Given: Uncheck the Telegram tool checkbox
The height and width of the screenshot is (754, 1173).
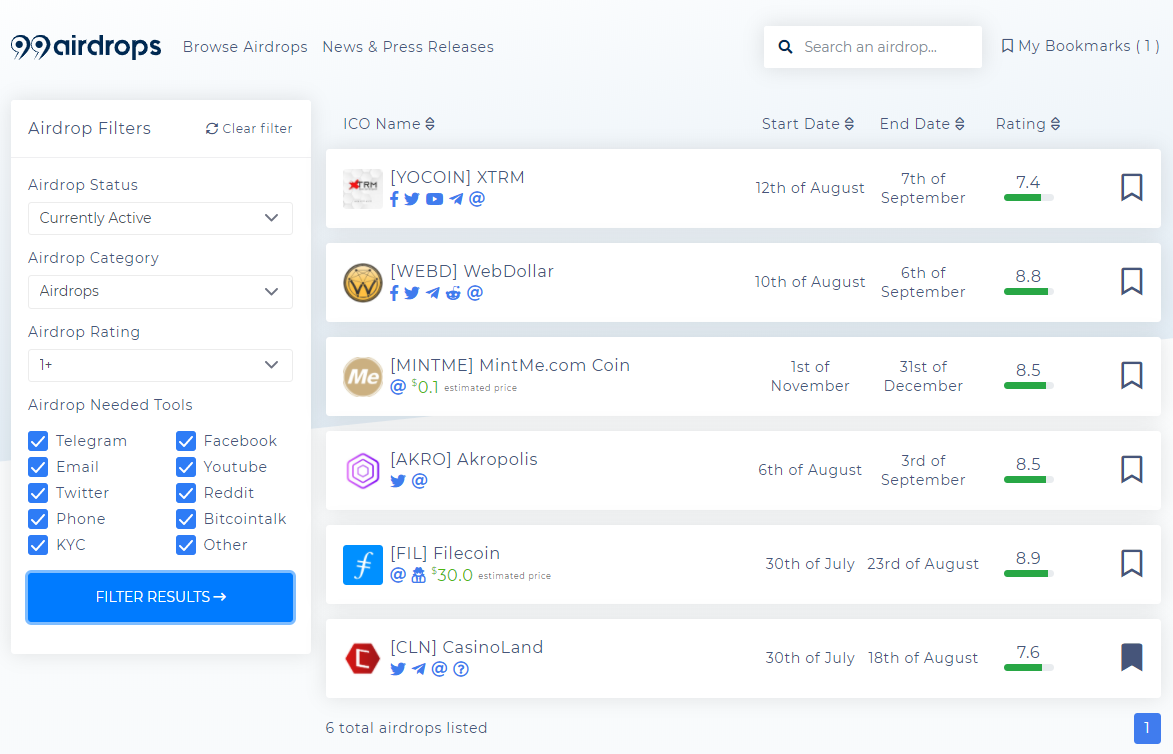Looking at the screenshot, I should tap(38, 441).
